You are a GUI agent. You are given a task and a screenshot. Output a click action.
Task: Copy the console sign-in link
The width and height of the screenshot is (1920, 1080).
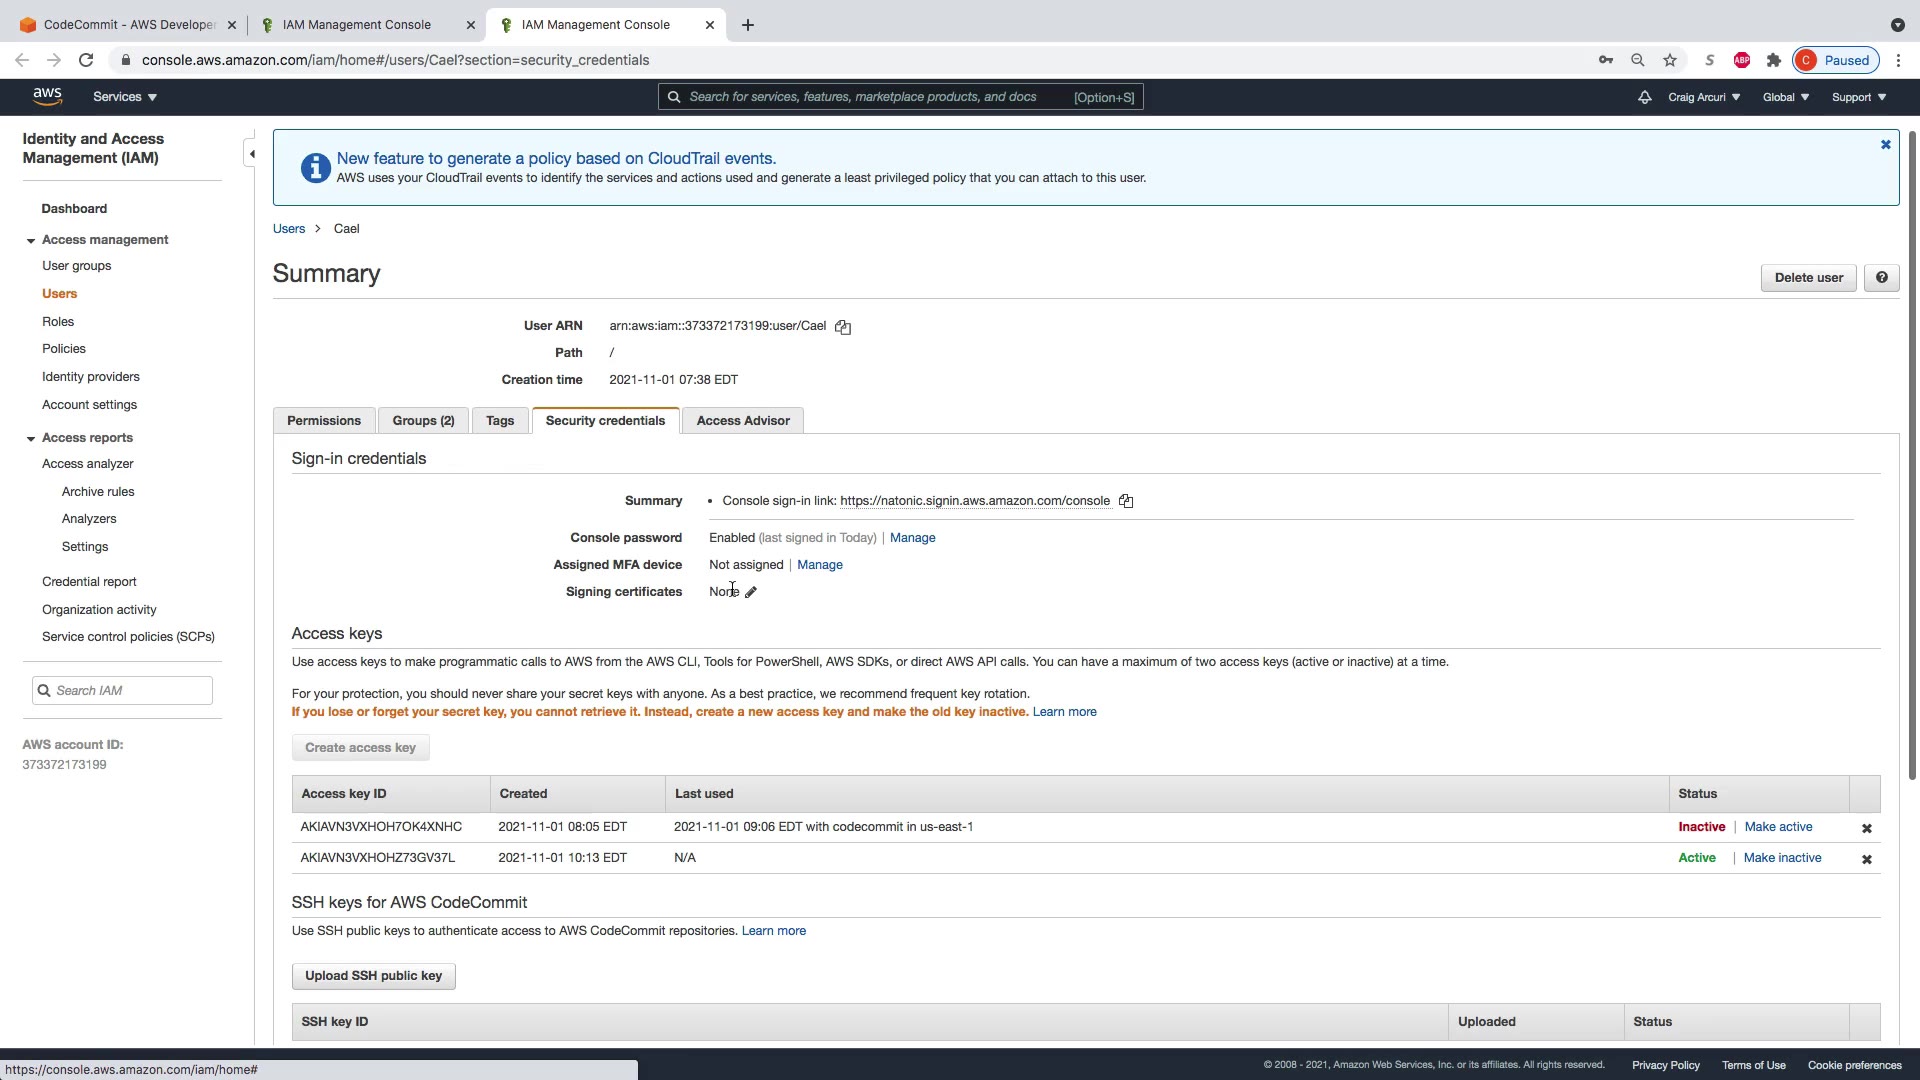1126,501
